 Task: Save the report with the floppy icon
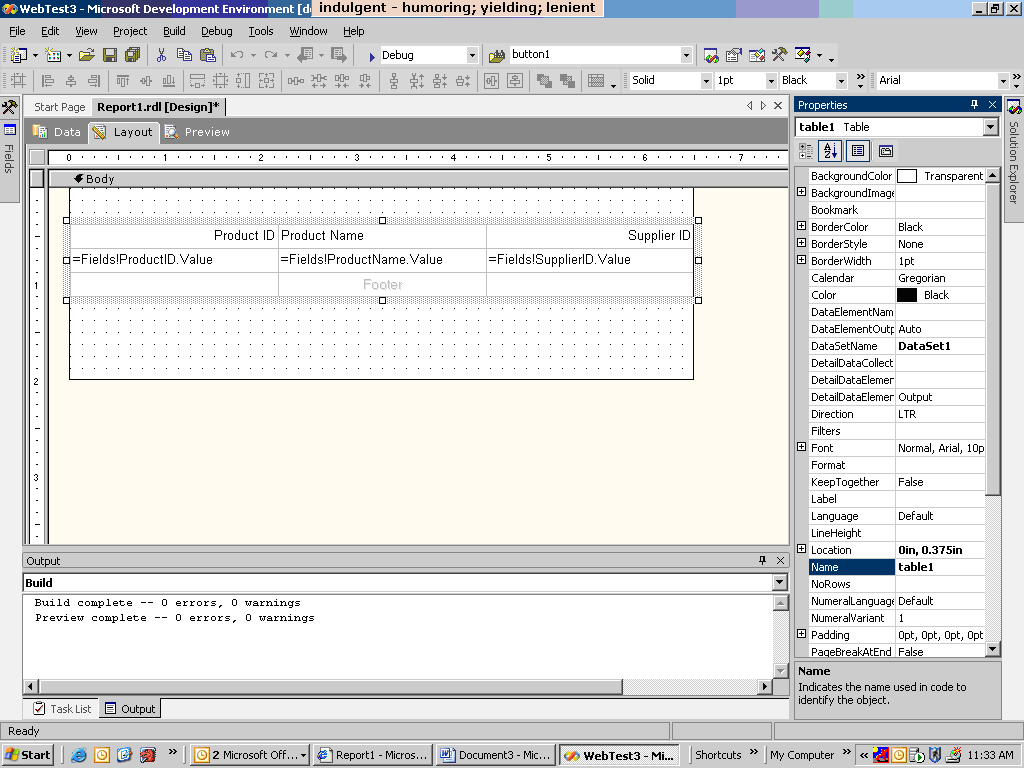(110, 56)
